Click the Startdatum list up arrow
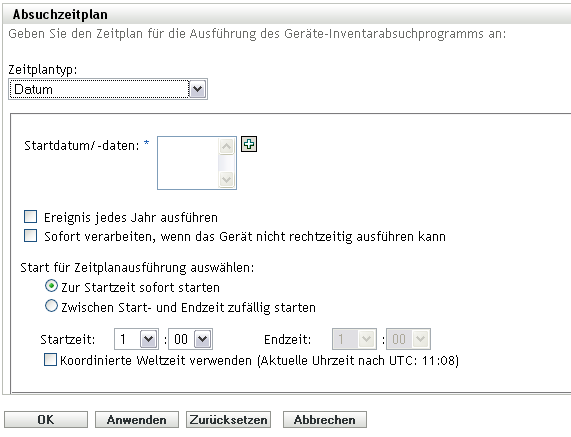This screenshot has height=437, width=571. point(227,147)
